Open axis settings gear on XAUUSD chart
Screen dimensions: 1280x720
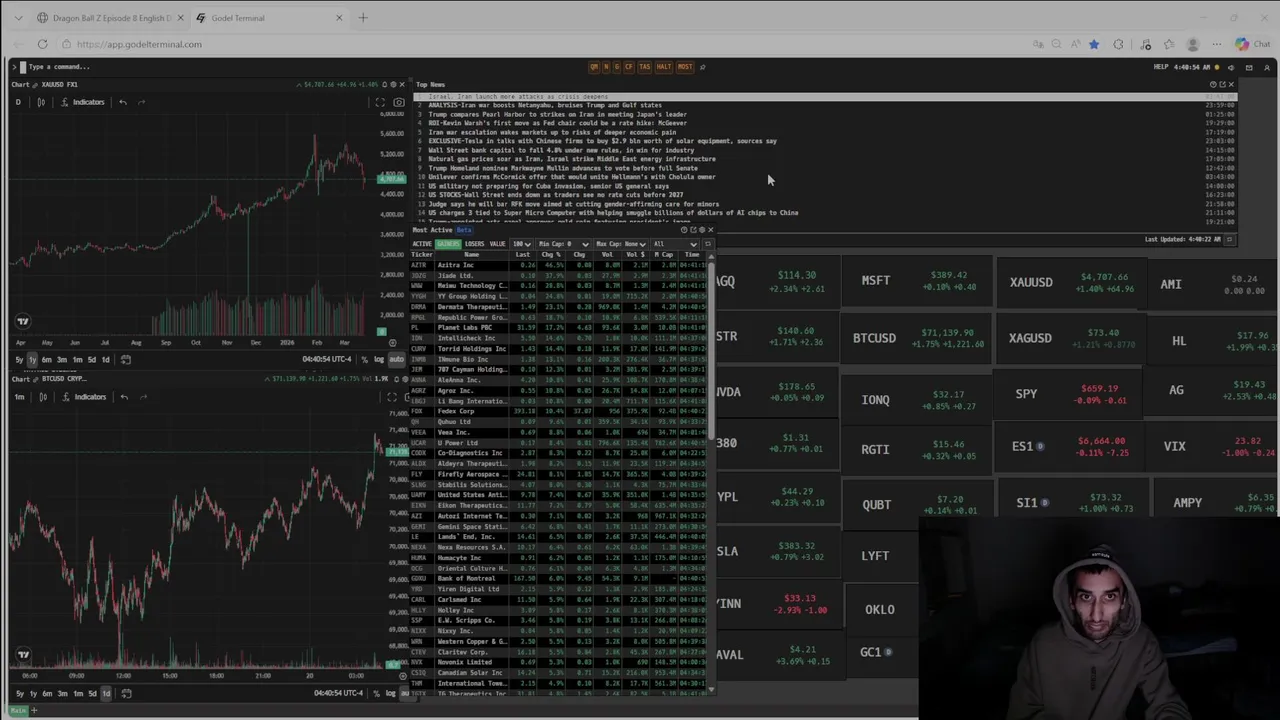click(x=393, y=343)
